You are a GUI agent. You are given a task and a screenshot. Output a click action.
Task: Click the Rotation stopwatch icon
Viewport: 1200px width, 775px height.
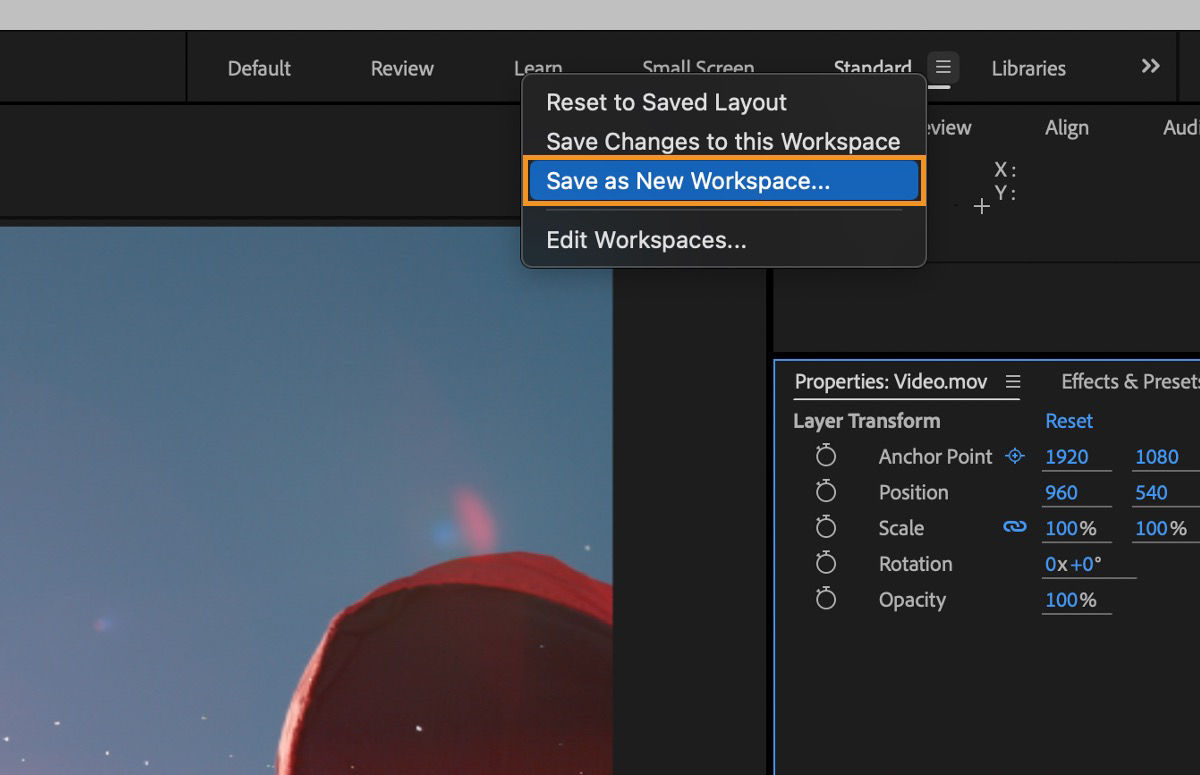[826, 563]
